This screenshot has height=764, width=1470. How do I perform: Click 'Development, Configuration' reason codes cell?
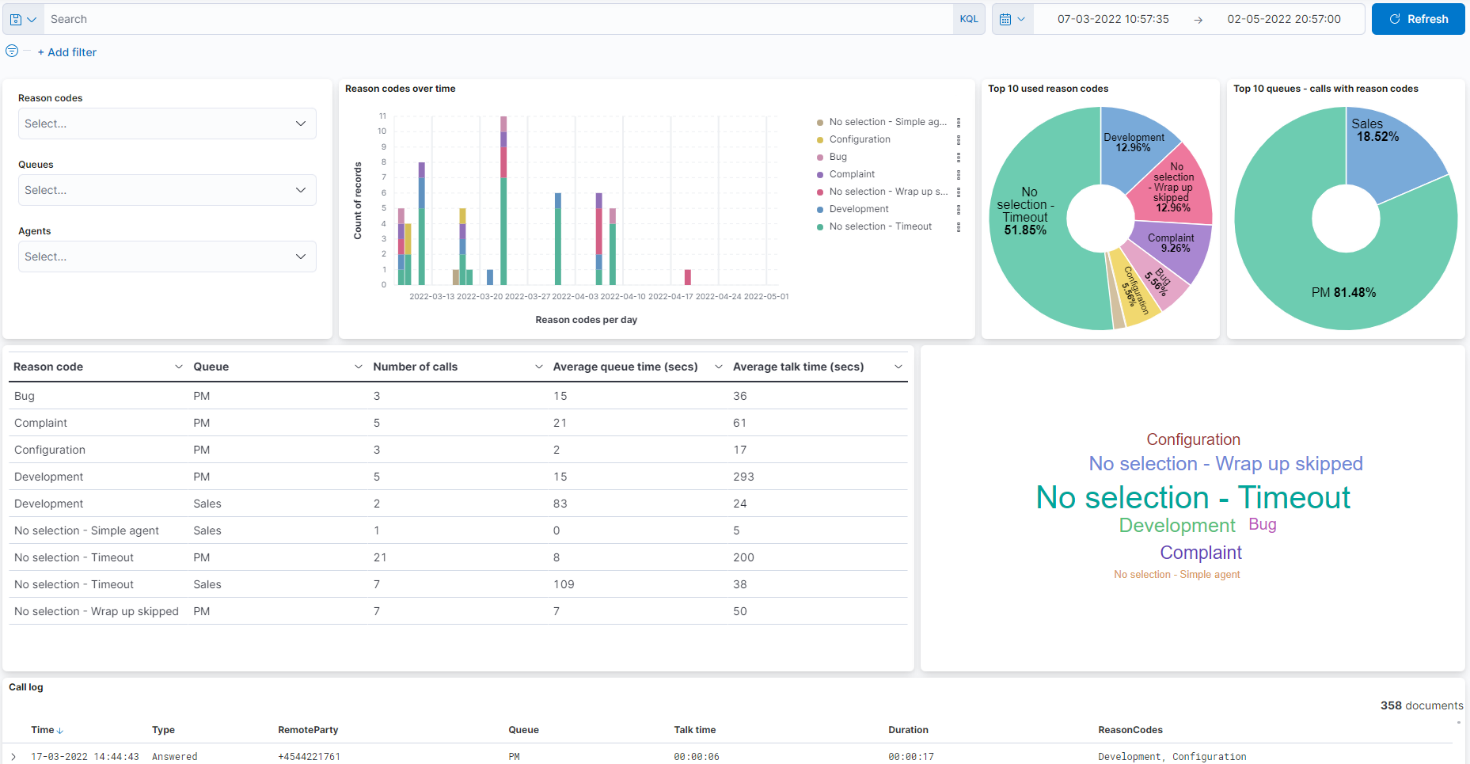coord(1172,757)
